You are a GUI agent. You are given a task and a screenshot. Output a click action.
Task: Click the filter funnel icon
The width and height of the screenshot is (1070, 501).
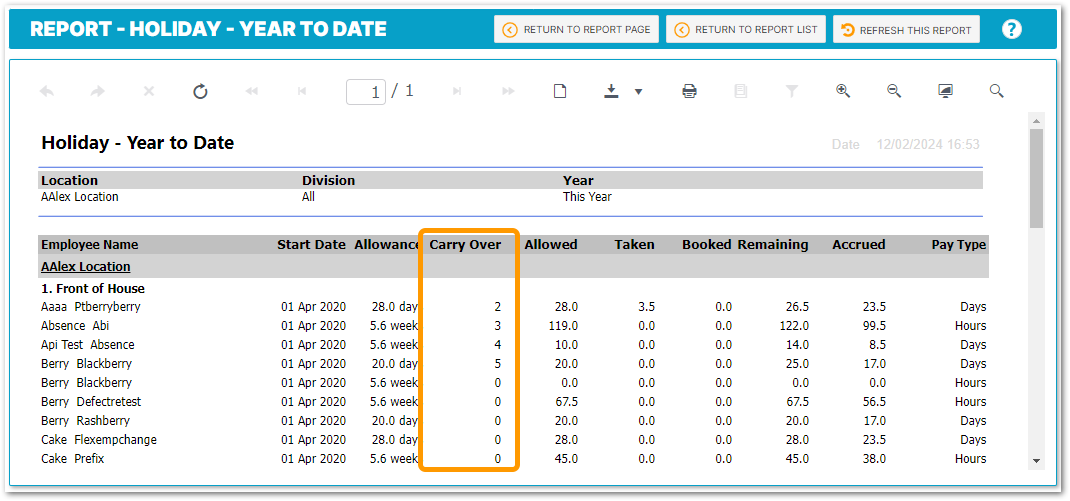click(x=792, y=91)
